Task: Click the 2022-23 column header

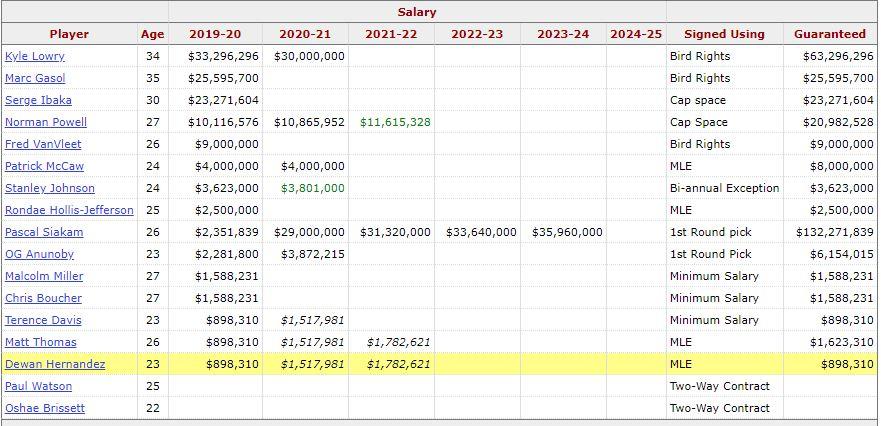Action: 477,34
